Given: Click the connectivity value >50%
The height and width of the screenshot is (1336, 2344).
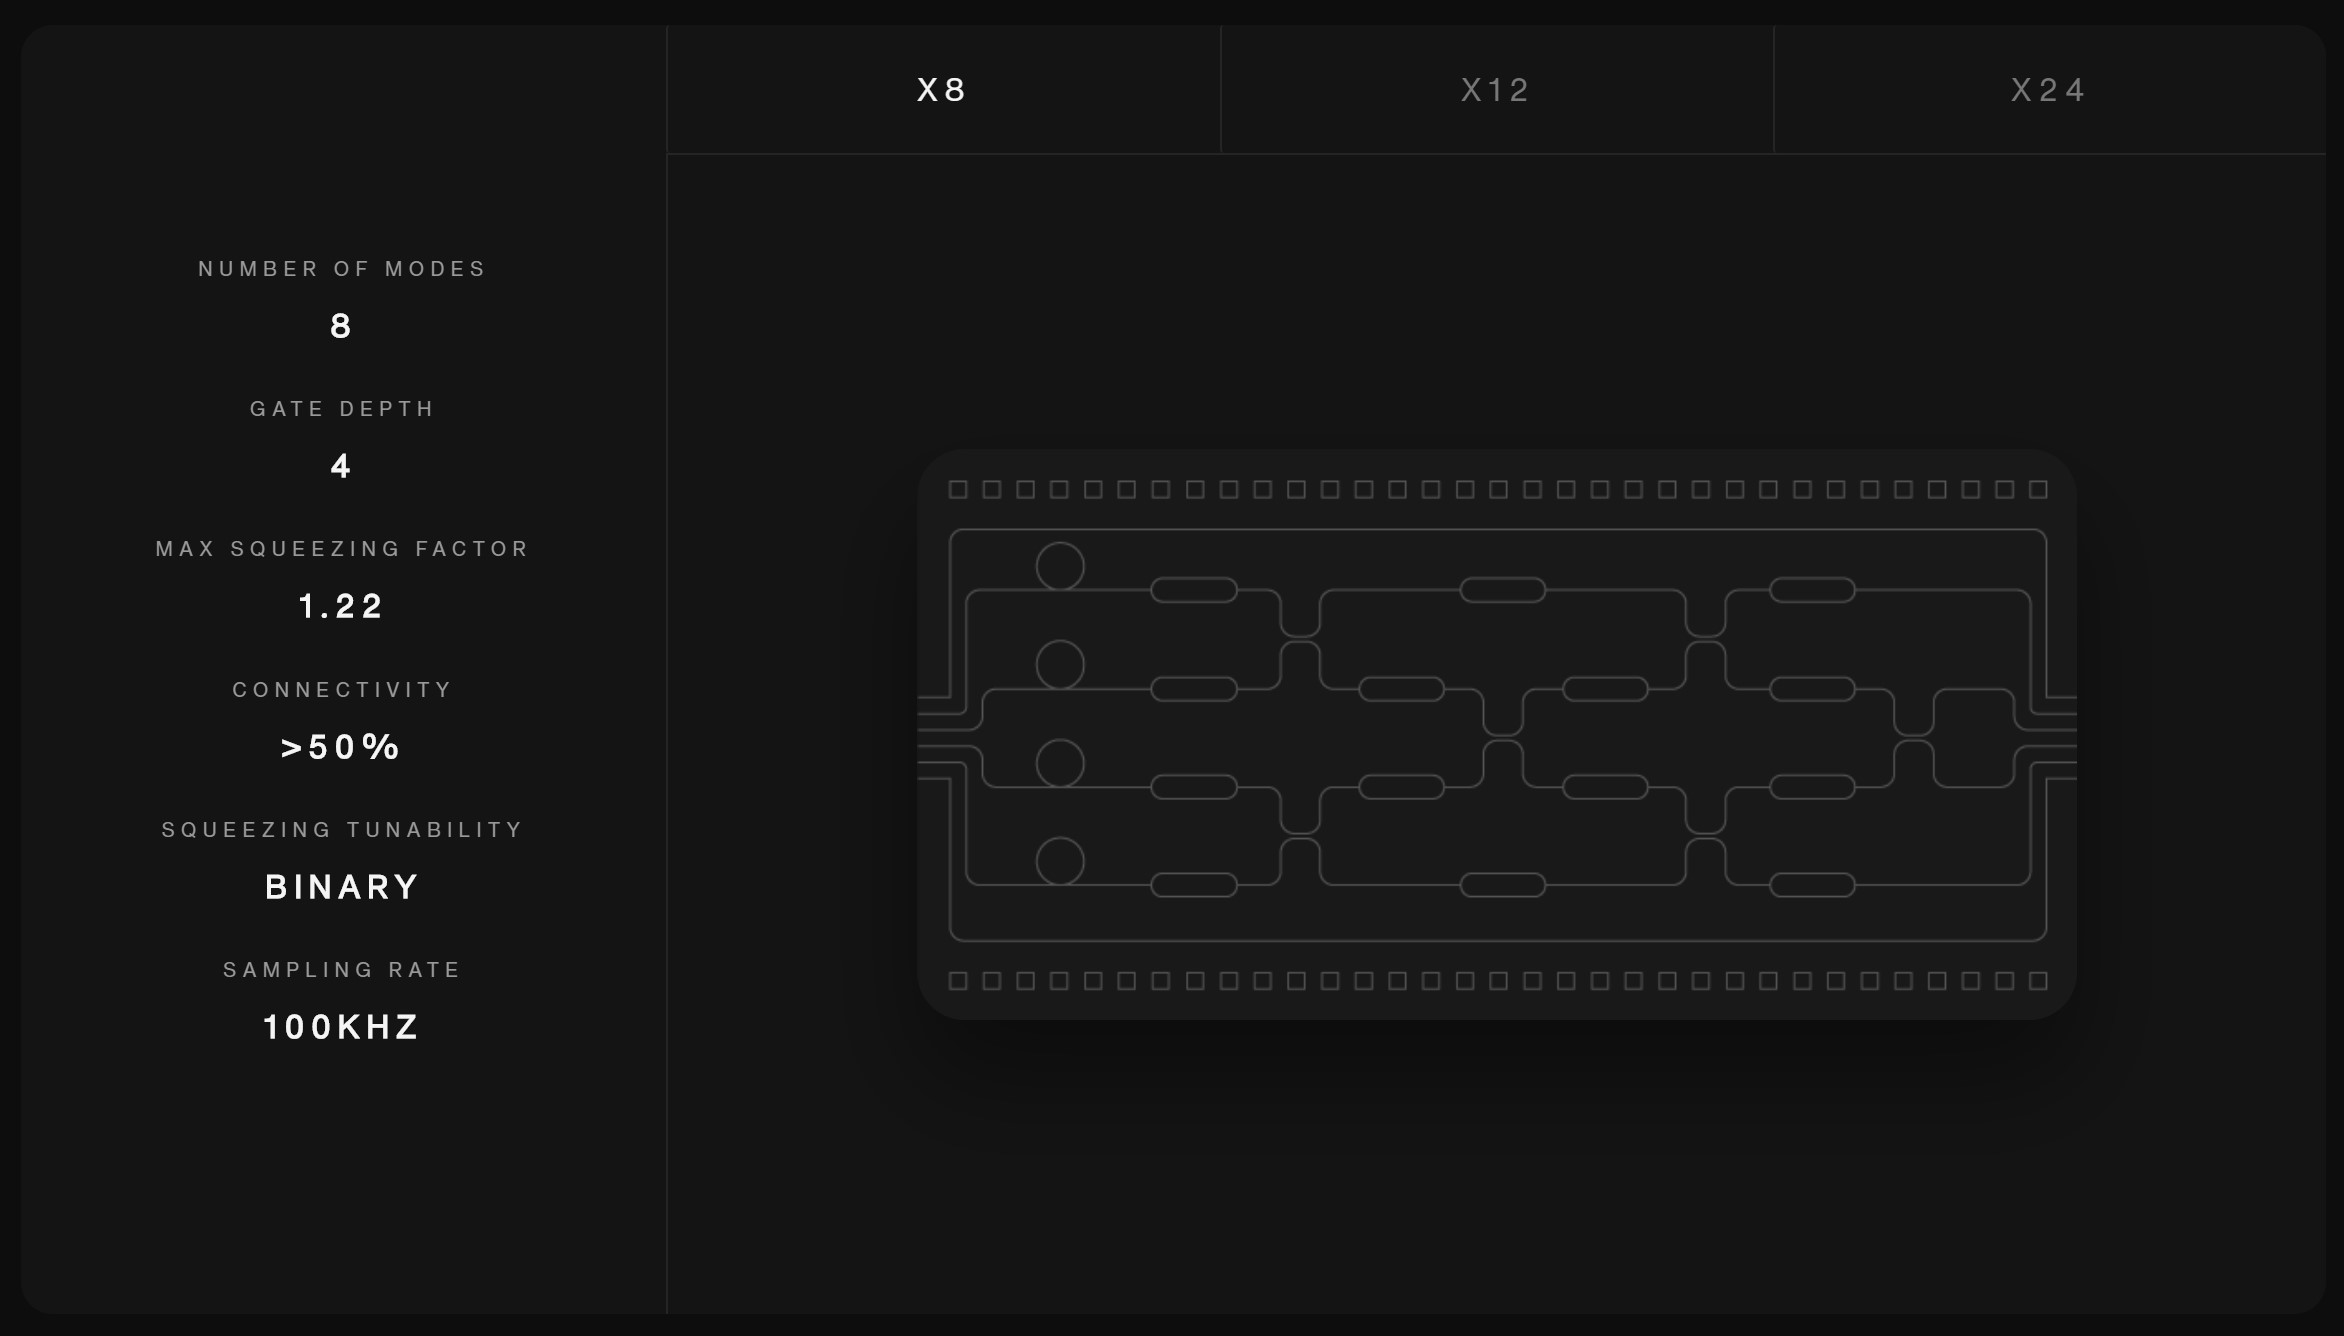Looking at the screenshot, I should pyautogui.click(x=341, y=747).
